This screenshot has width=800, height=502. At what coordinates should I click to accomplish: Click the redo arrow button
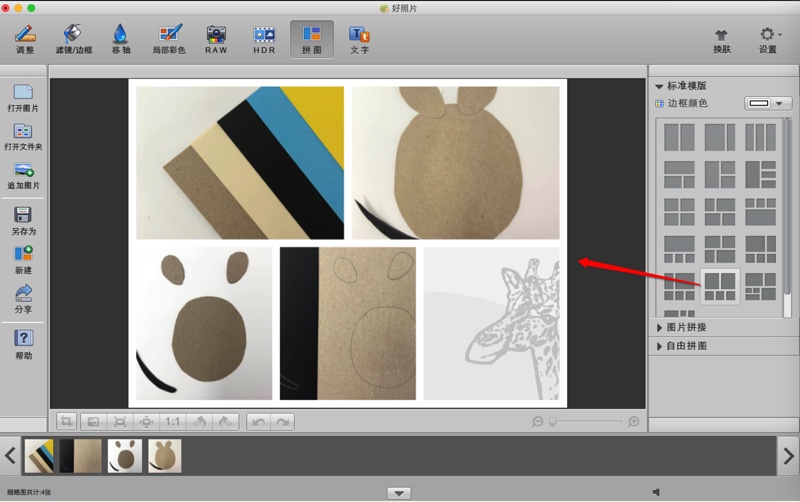(283, 422)
